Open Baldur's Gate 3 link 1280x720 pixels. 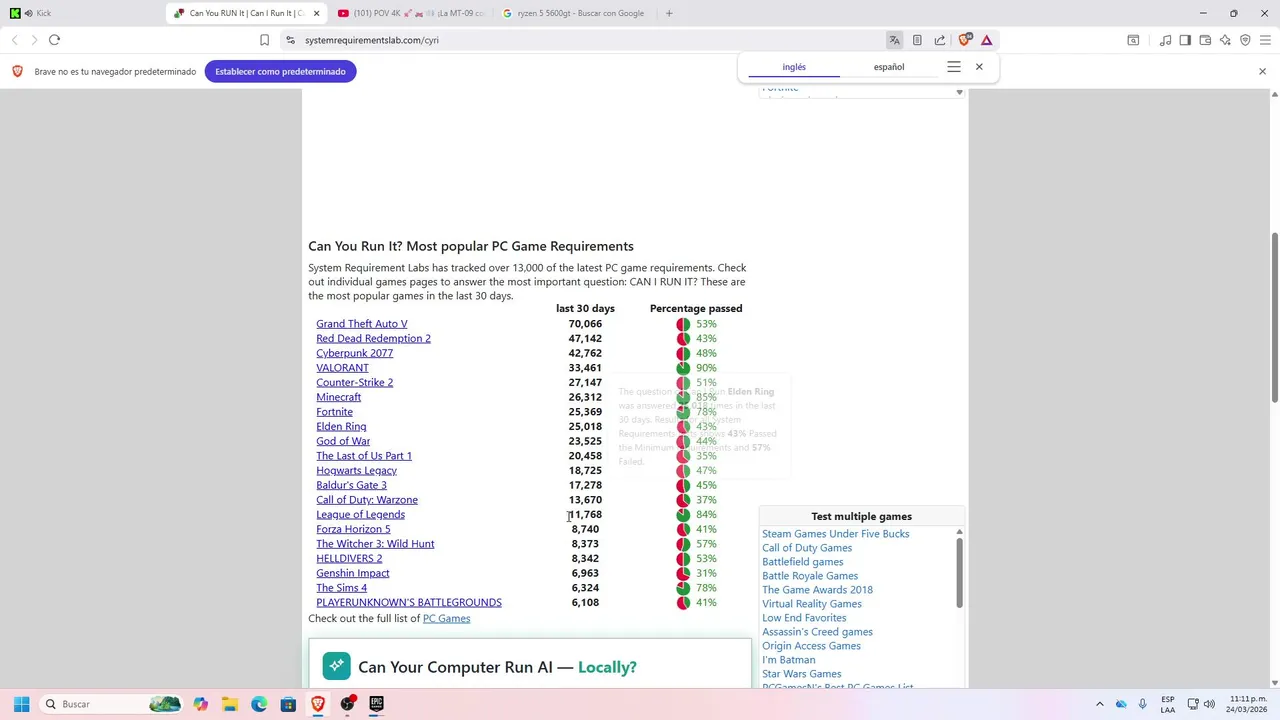(351, 485)
